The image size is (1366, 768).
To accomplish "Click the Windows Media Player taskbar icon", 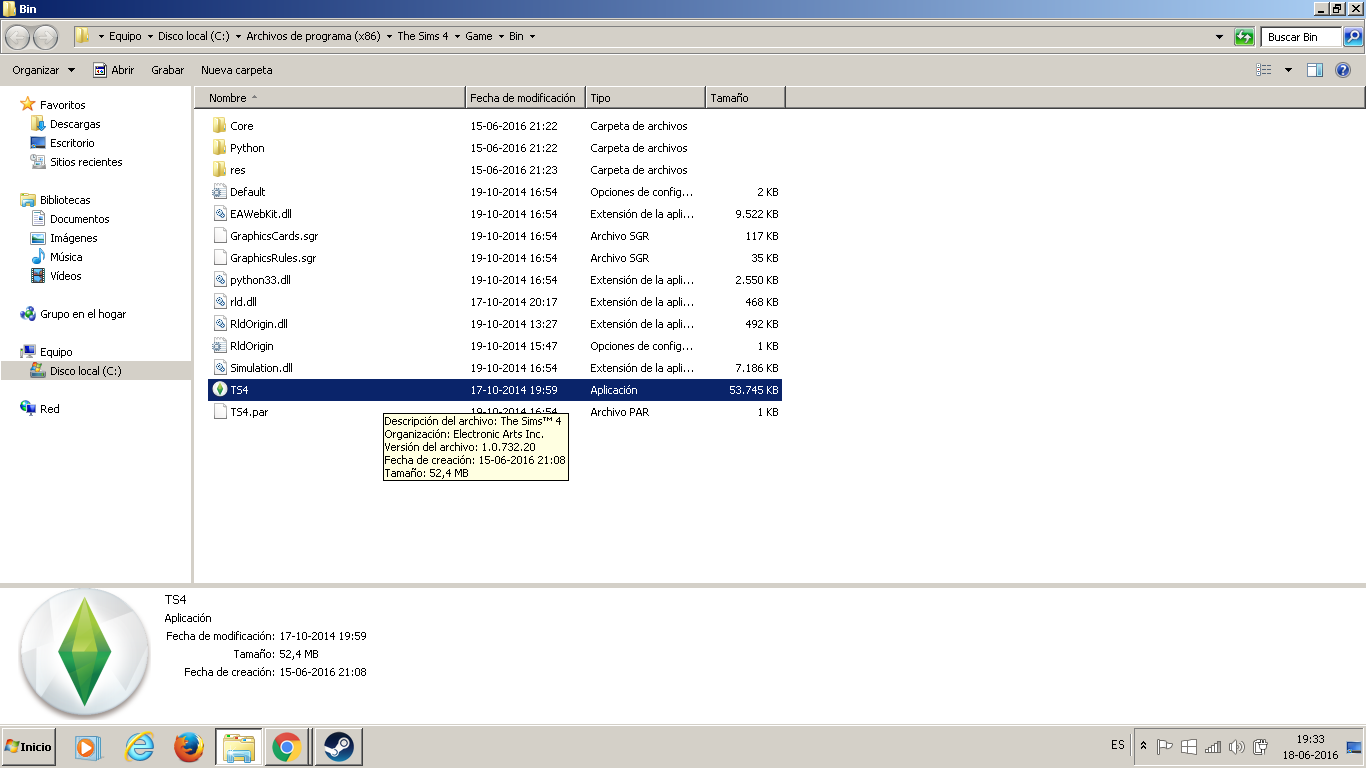I will tap(88, 747).
